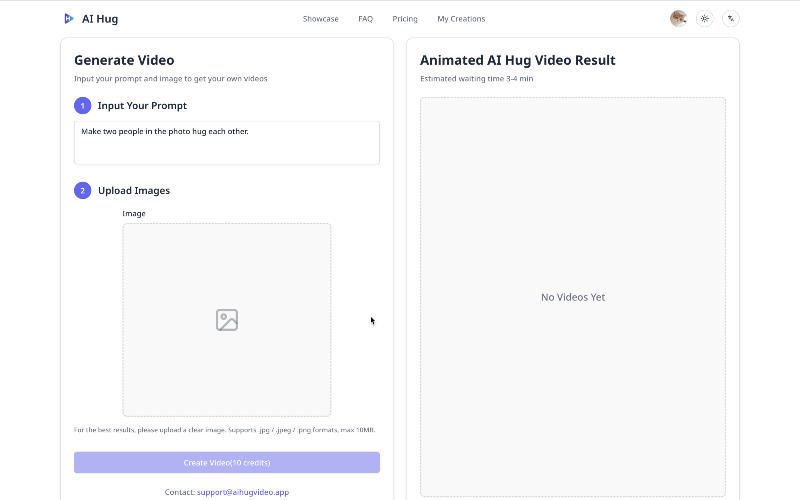Viewport: 800px width, 500px height.
Task: Navigate to Pricing
Action: [x=405, y=19]
